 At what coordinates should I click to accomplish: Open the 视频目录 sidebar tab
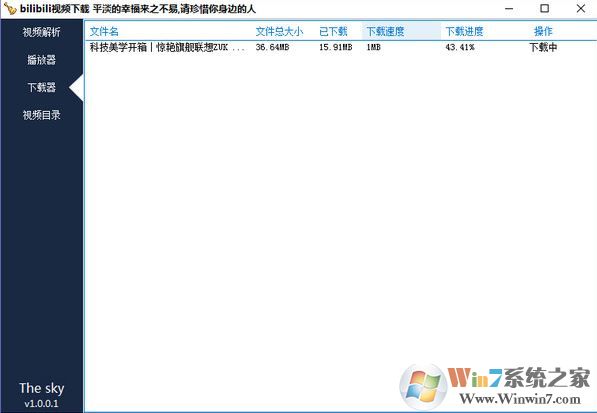pos(42,115)
